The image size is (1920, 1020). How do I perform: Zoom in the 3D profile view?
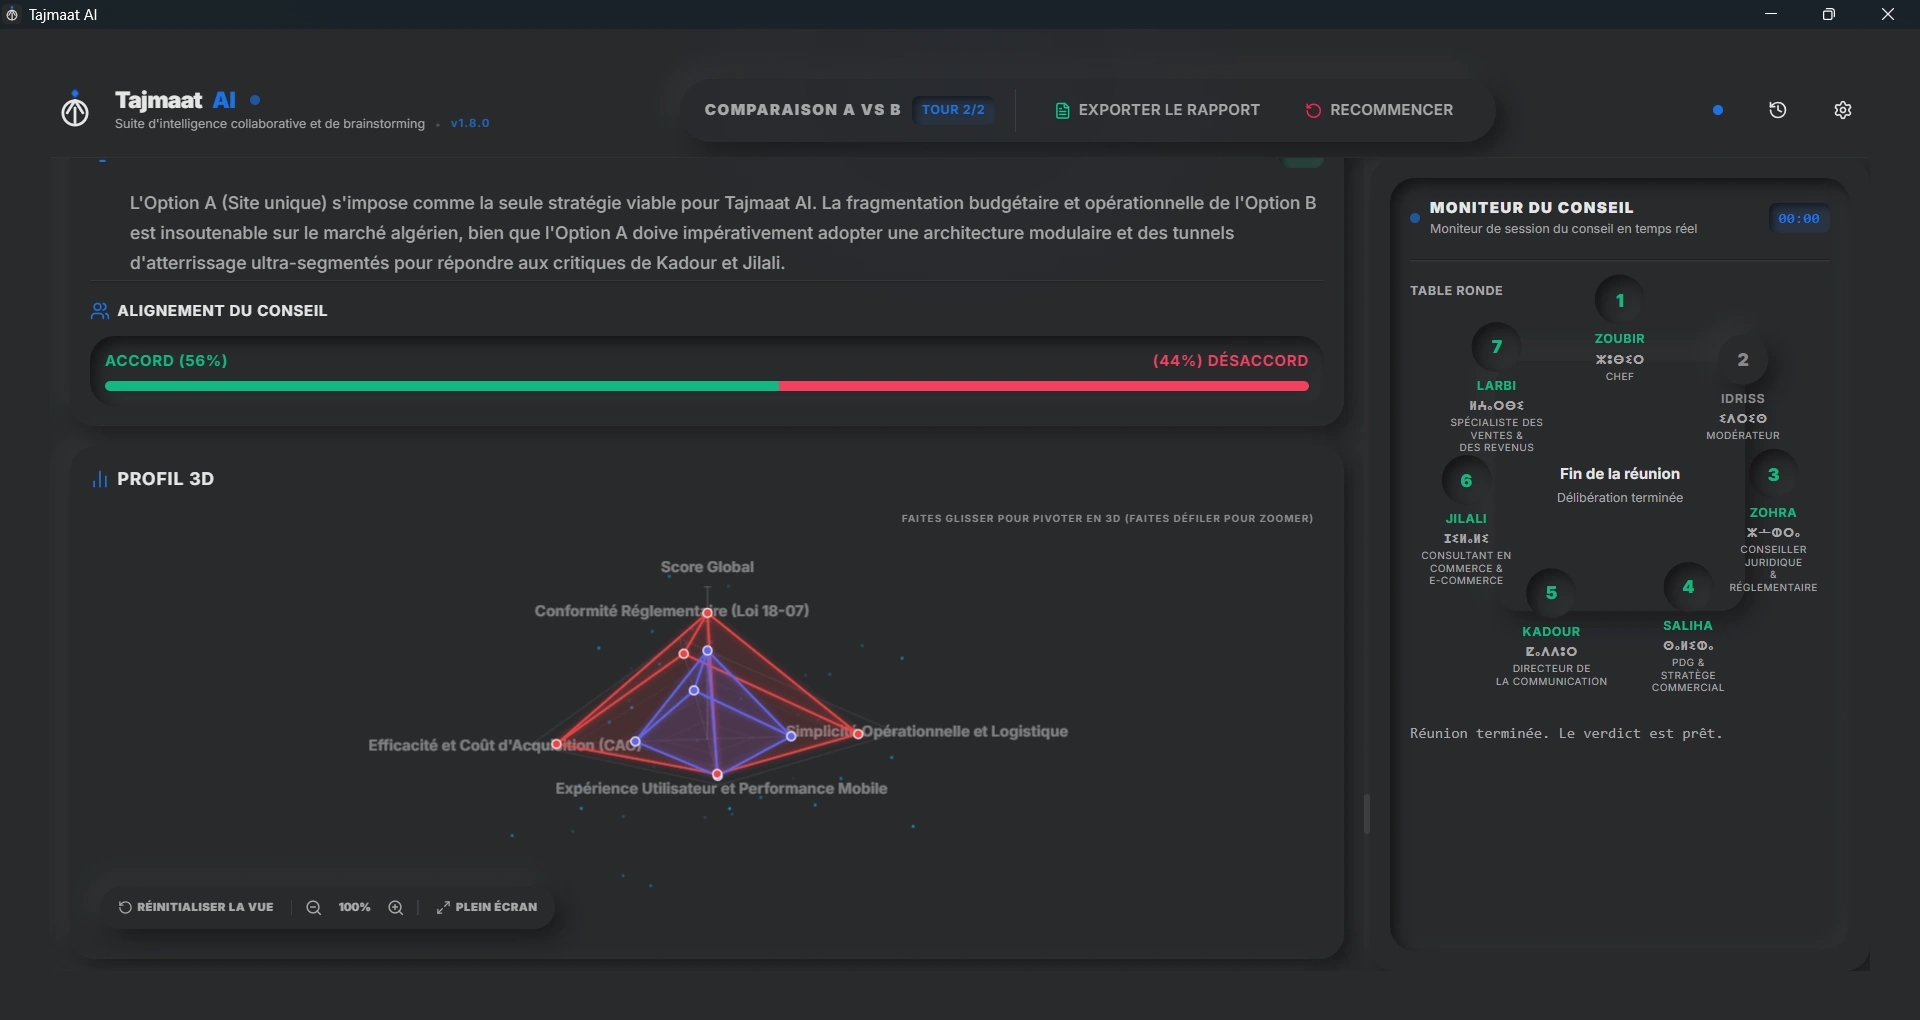[396, 907]
